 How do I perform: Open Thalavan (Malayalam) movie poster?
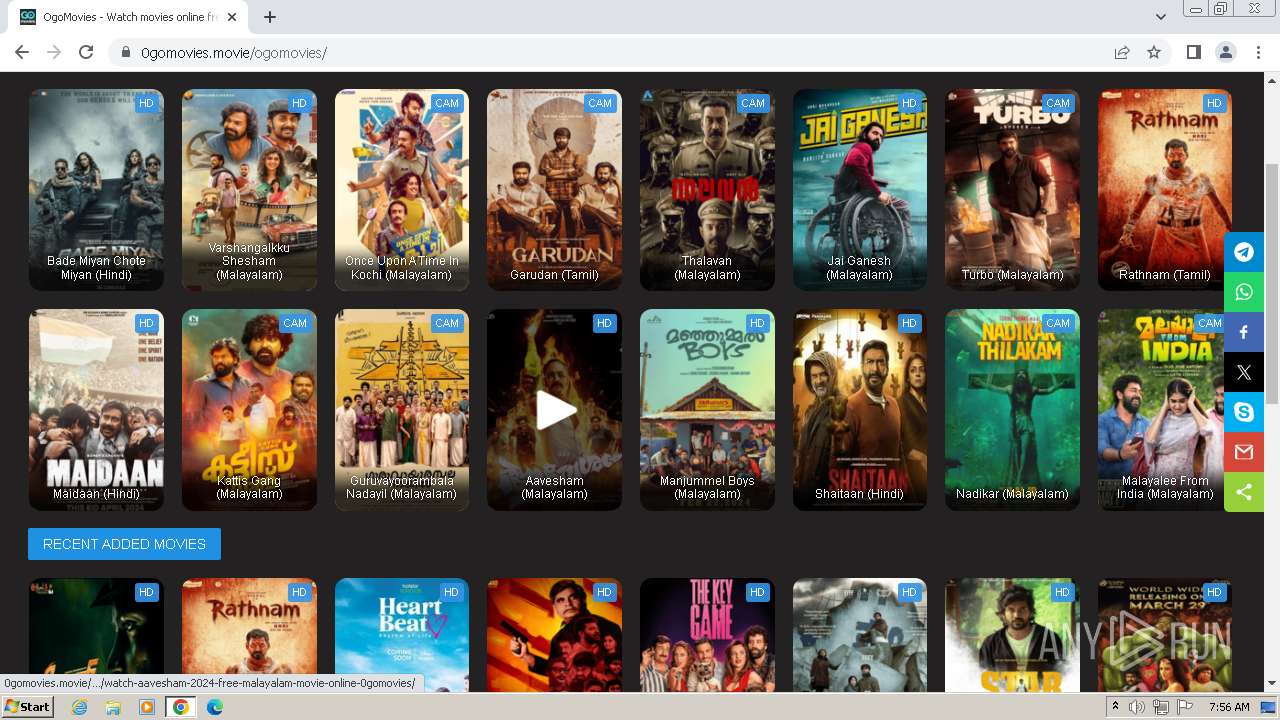707,190
